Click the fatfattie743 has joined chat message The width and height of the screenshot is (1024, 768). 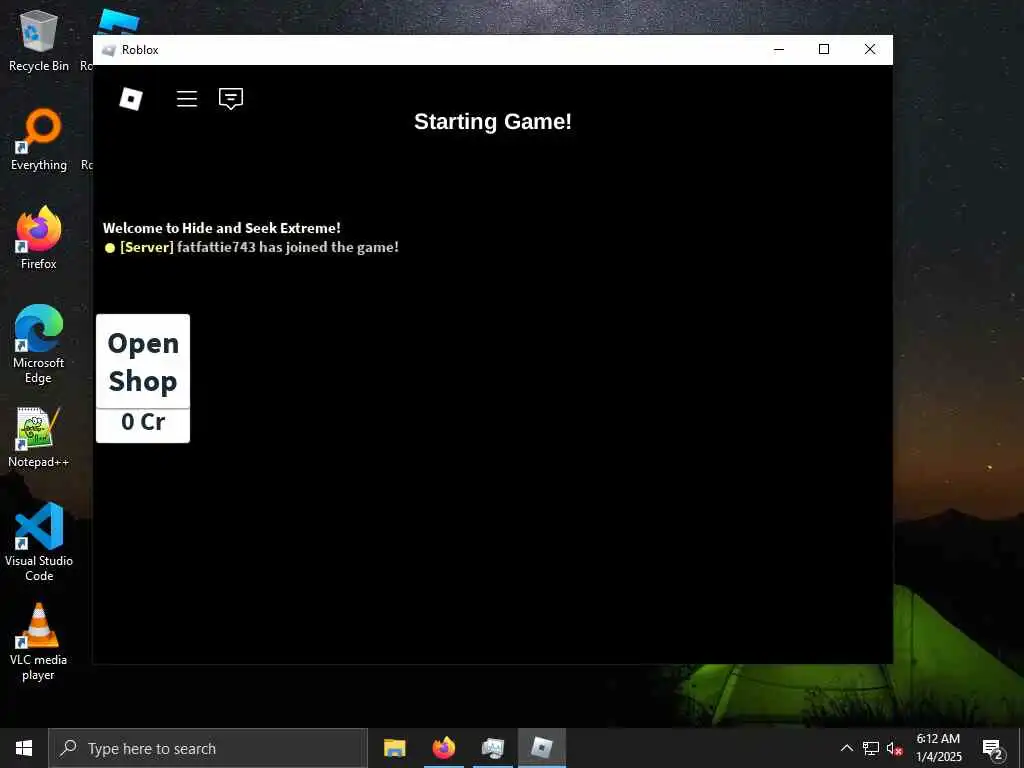click(251, 248)
